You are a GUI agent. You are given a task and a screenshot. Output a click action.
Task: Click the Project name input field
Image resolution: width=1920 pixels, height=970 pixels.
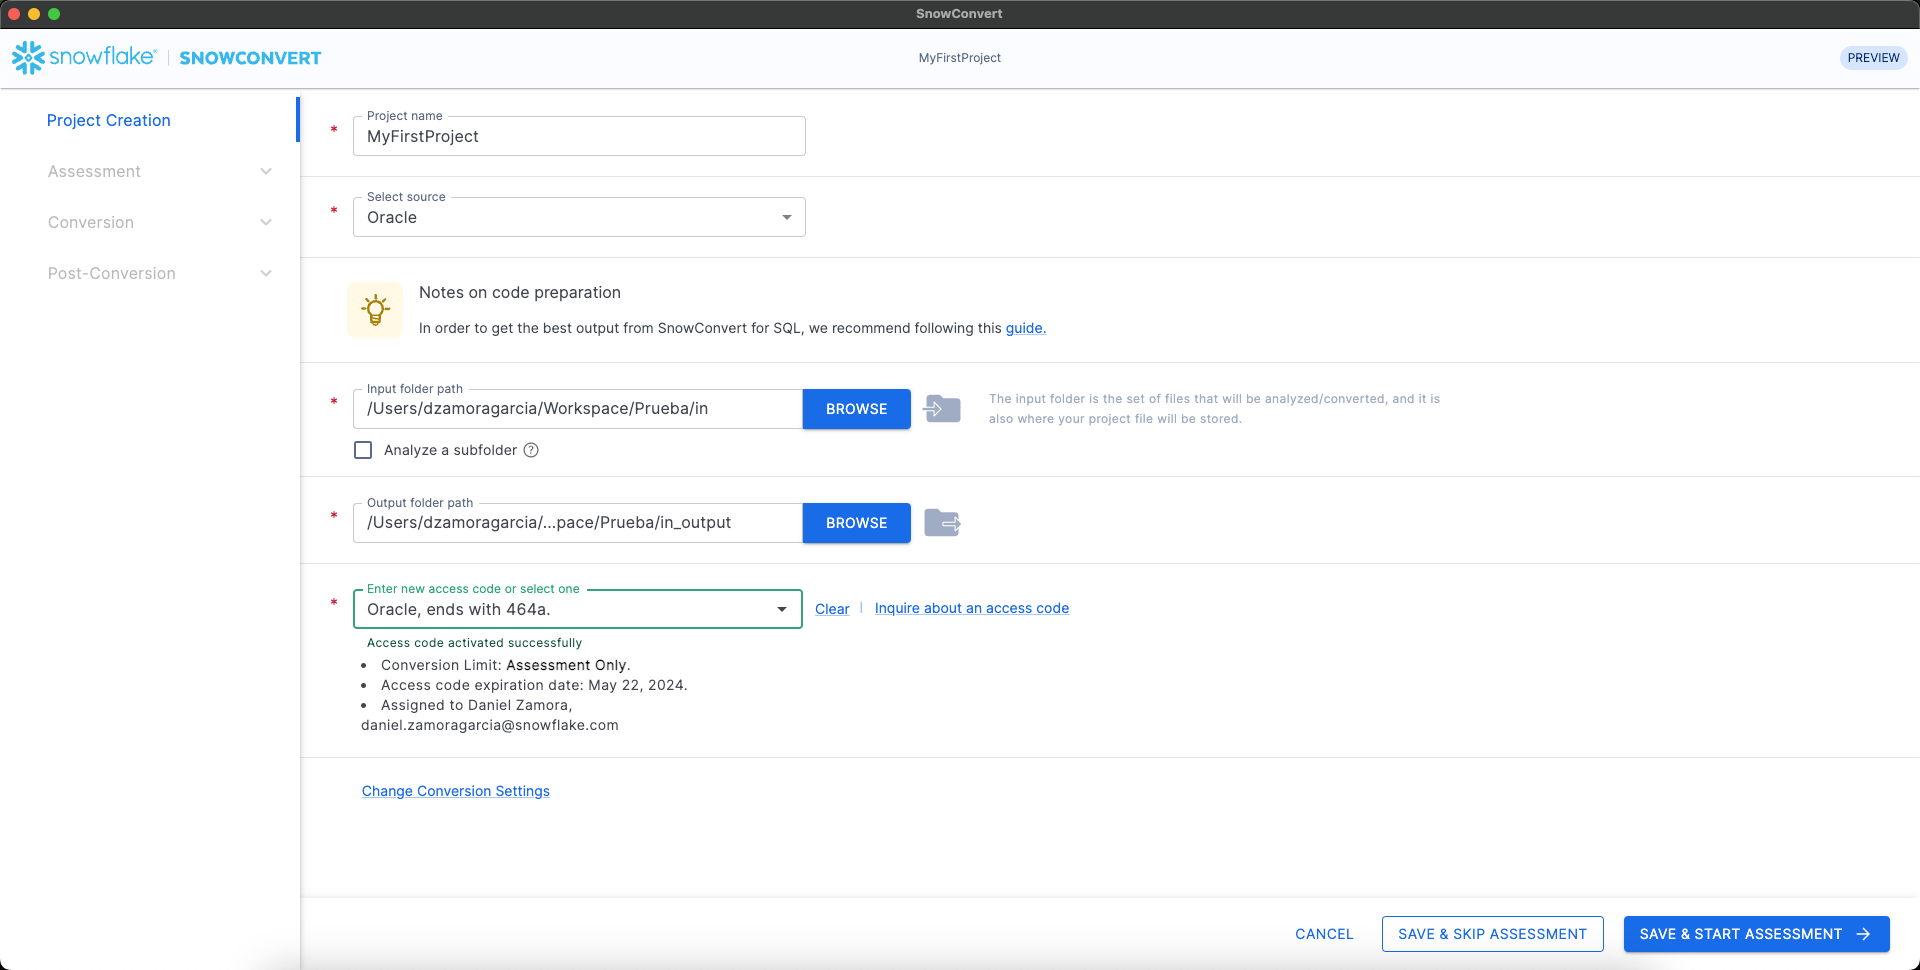point(579,136)
